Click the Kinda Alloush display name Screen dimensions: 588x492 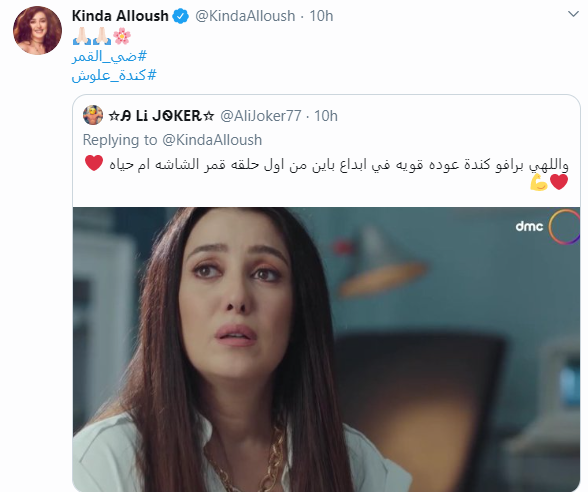pos(120,16)
